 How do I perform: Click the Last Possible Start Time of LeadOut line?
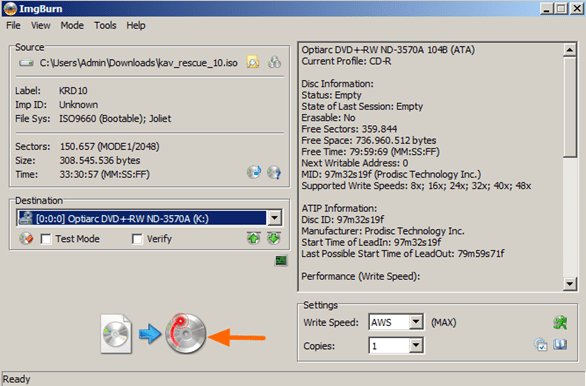403,254
